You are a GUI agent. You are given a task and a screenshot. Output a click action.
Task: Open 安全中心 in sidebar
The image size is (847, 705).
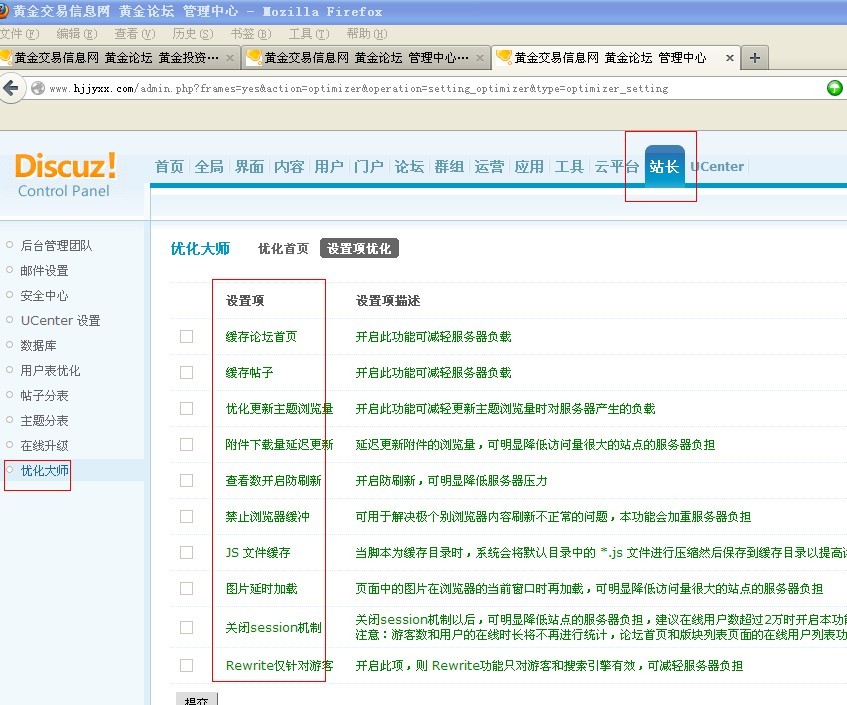44,296
